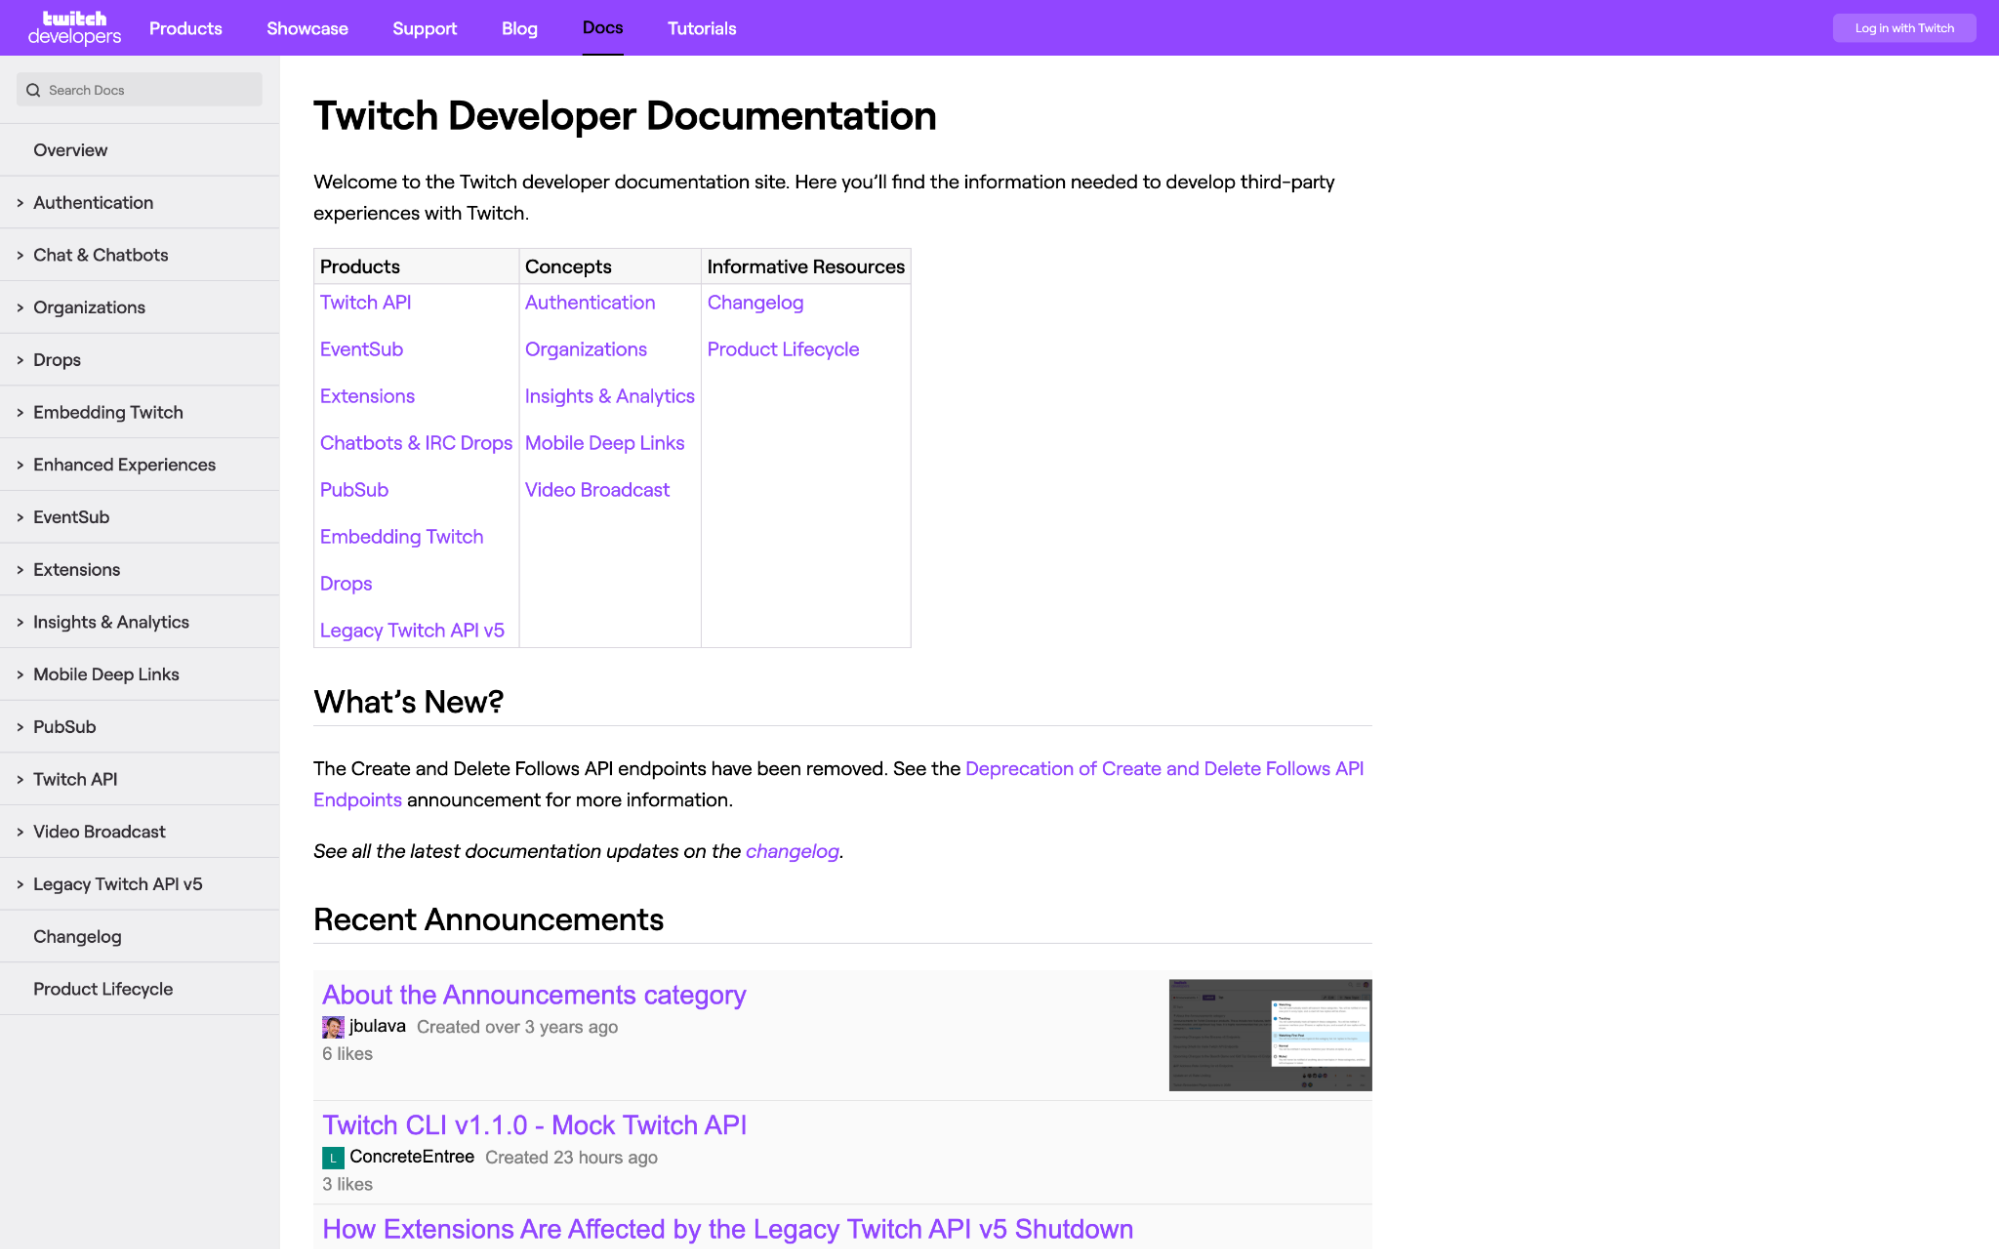
Task: Click Overview in the sidebar
Action: pyautogui.click(x=70, y=149)
